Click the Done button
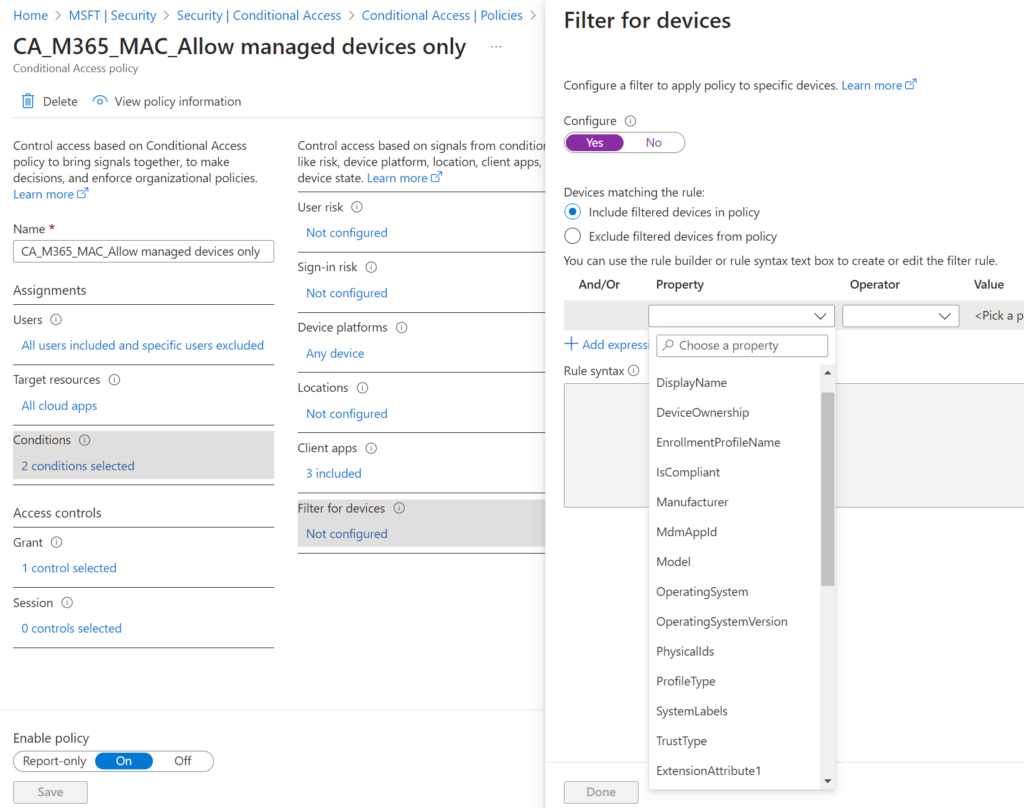This screenshot has width=1024, height=808. 600,791
